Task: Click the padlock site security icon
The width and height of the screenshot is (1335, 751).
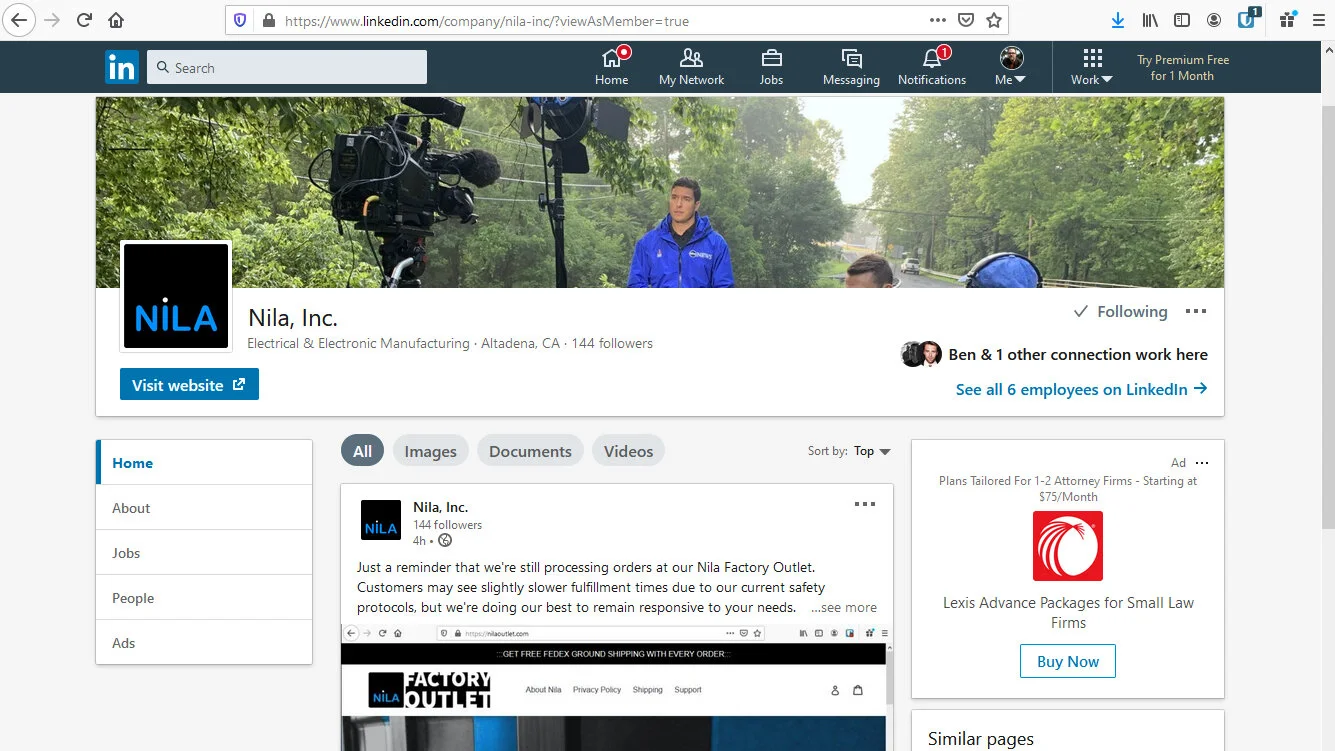Action: (267, 20)
